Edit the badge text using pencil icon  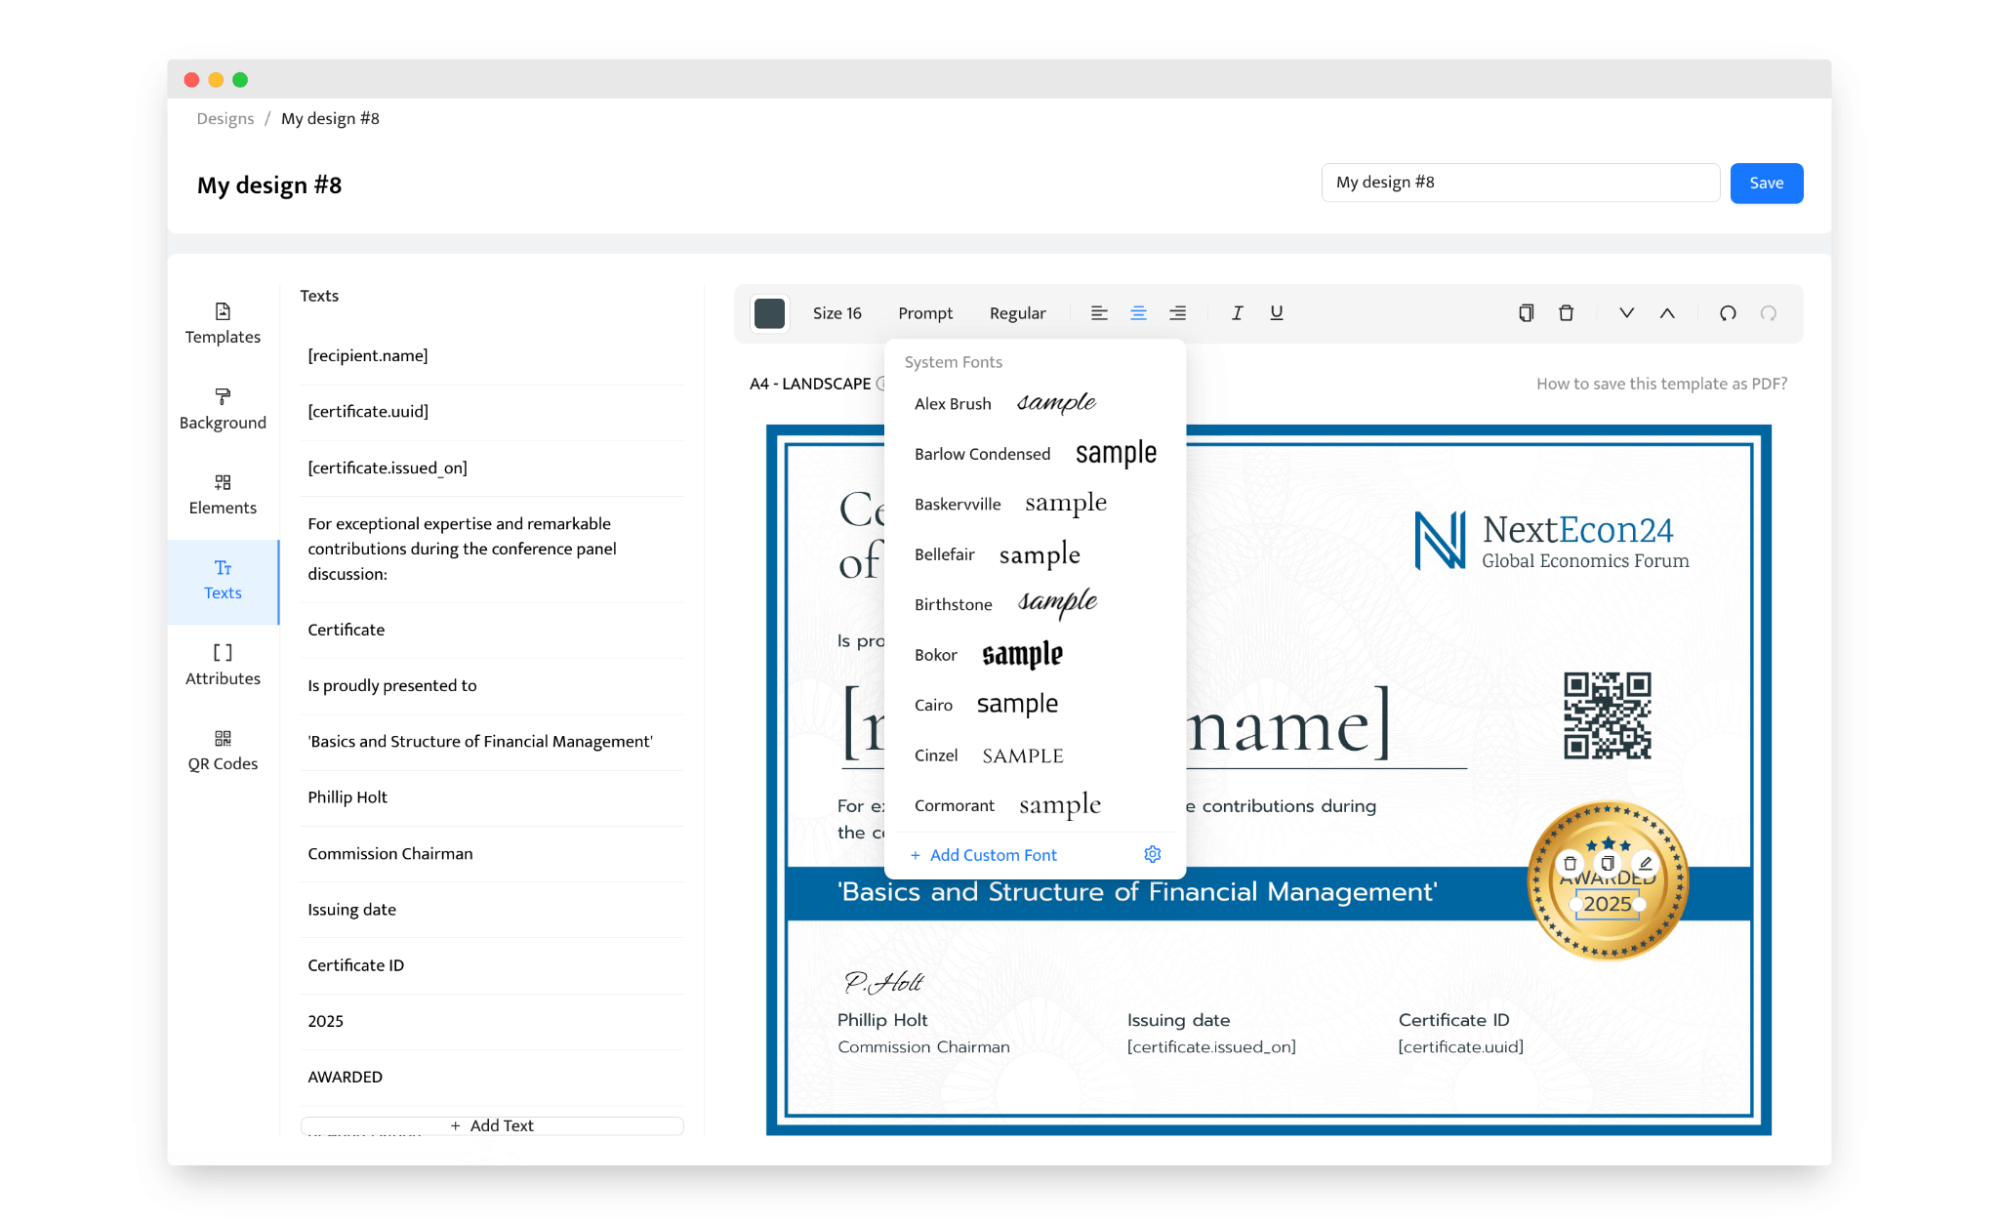click(x=1645, y=863)
